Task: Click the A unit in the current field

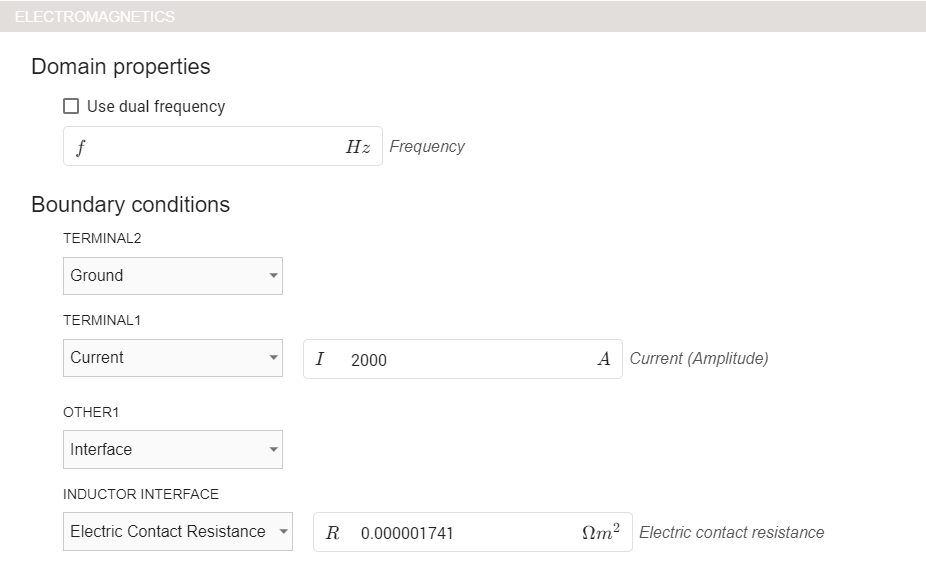Action: click(603, 359)
